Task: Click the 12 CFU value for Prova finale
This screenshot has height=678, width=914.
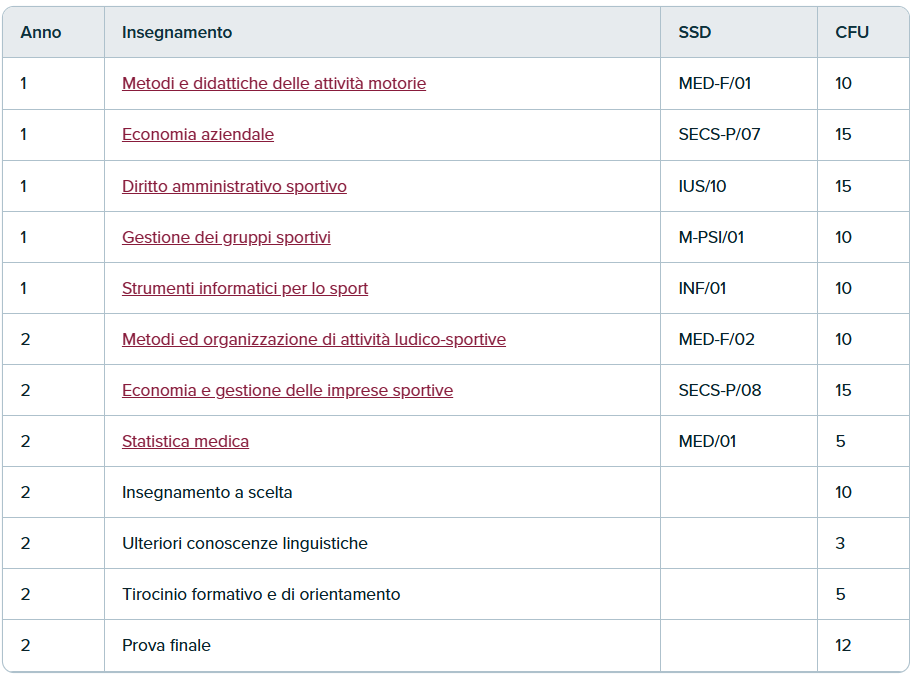Action: [843, 645]
